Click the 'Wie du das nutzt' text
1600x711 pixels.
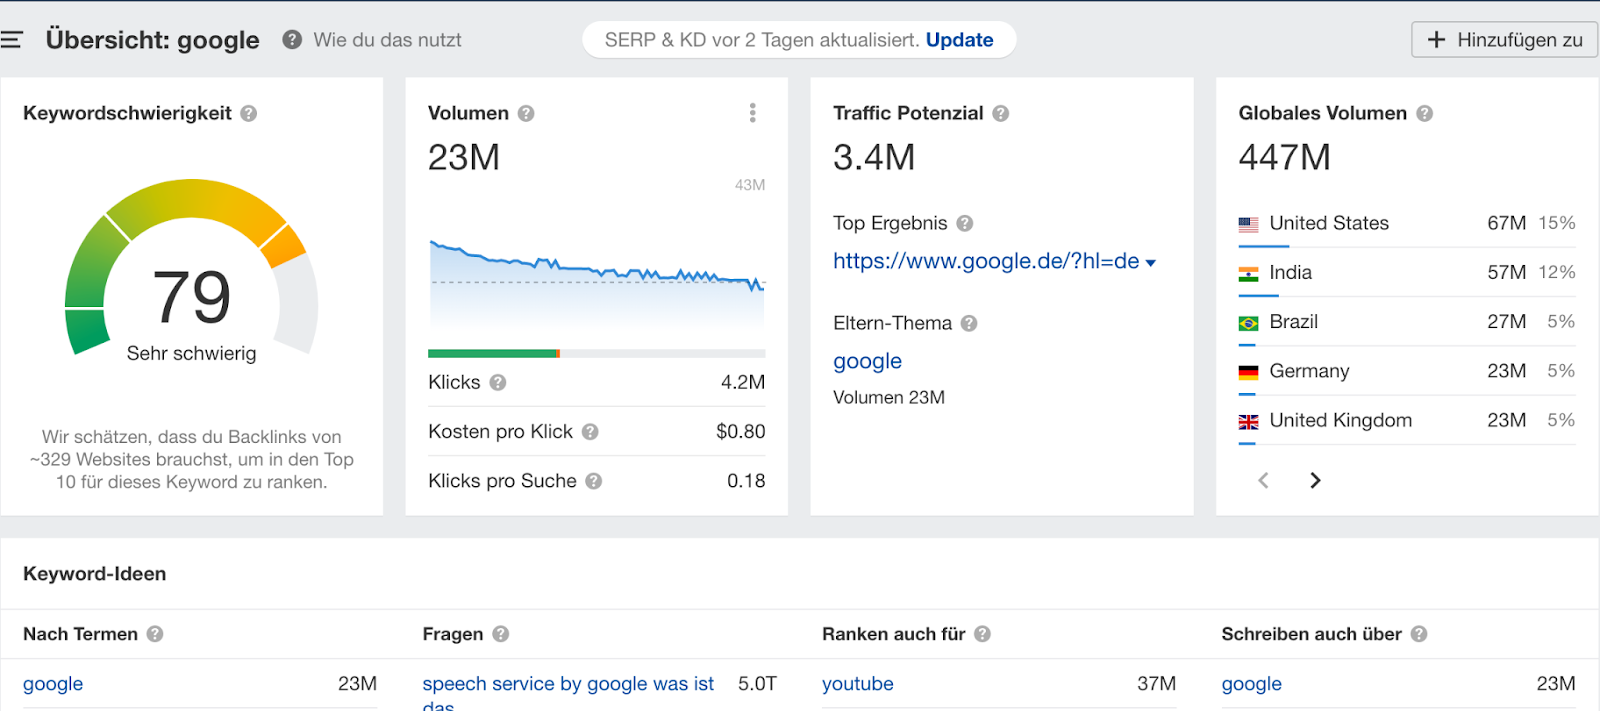(x=387, y=40)
